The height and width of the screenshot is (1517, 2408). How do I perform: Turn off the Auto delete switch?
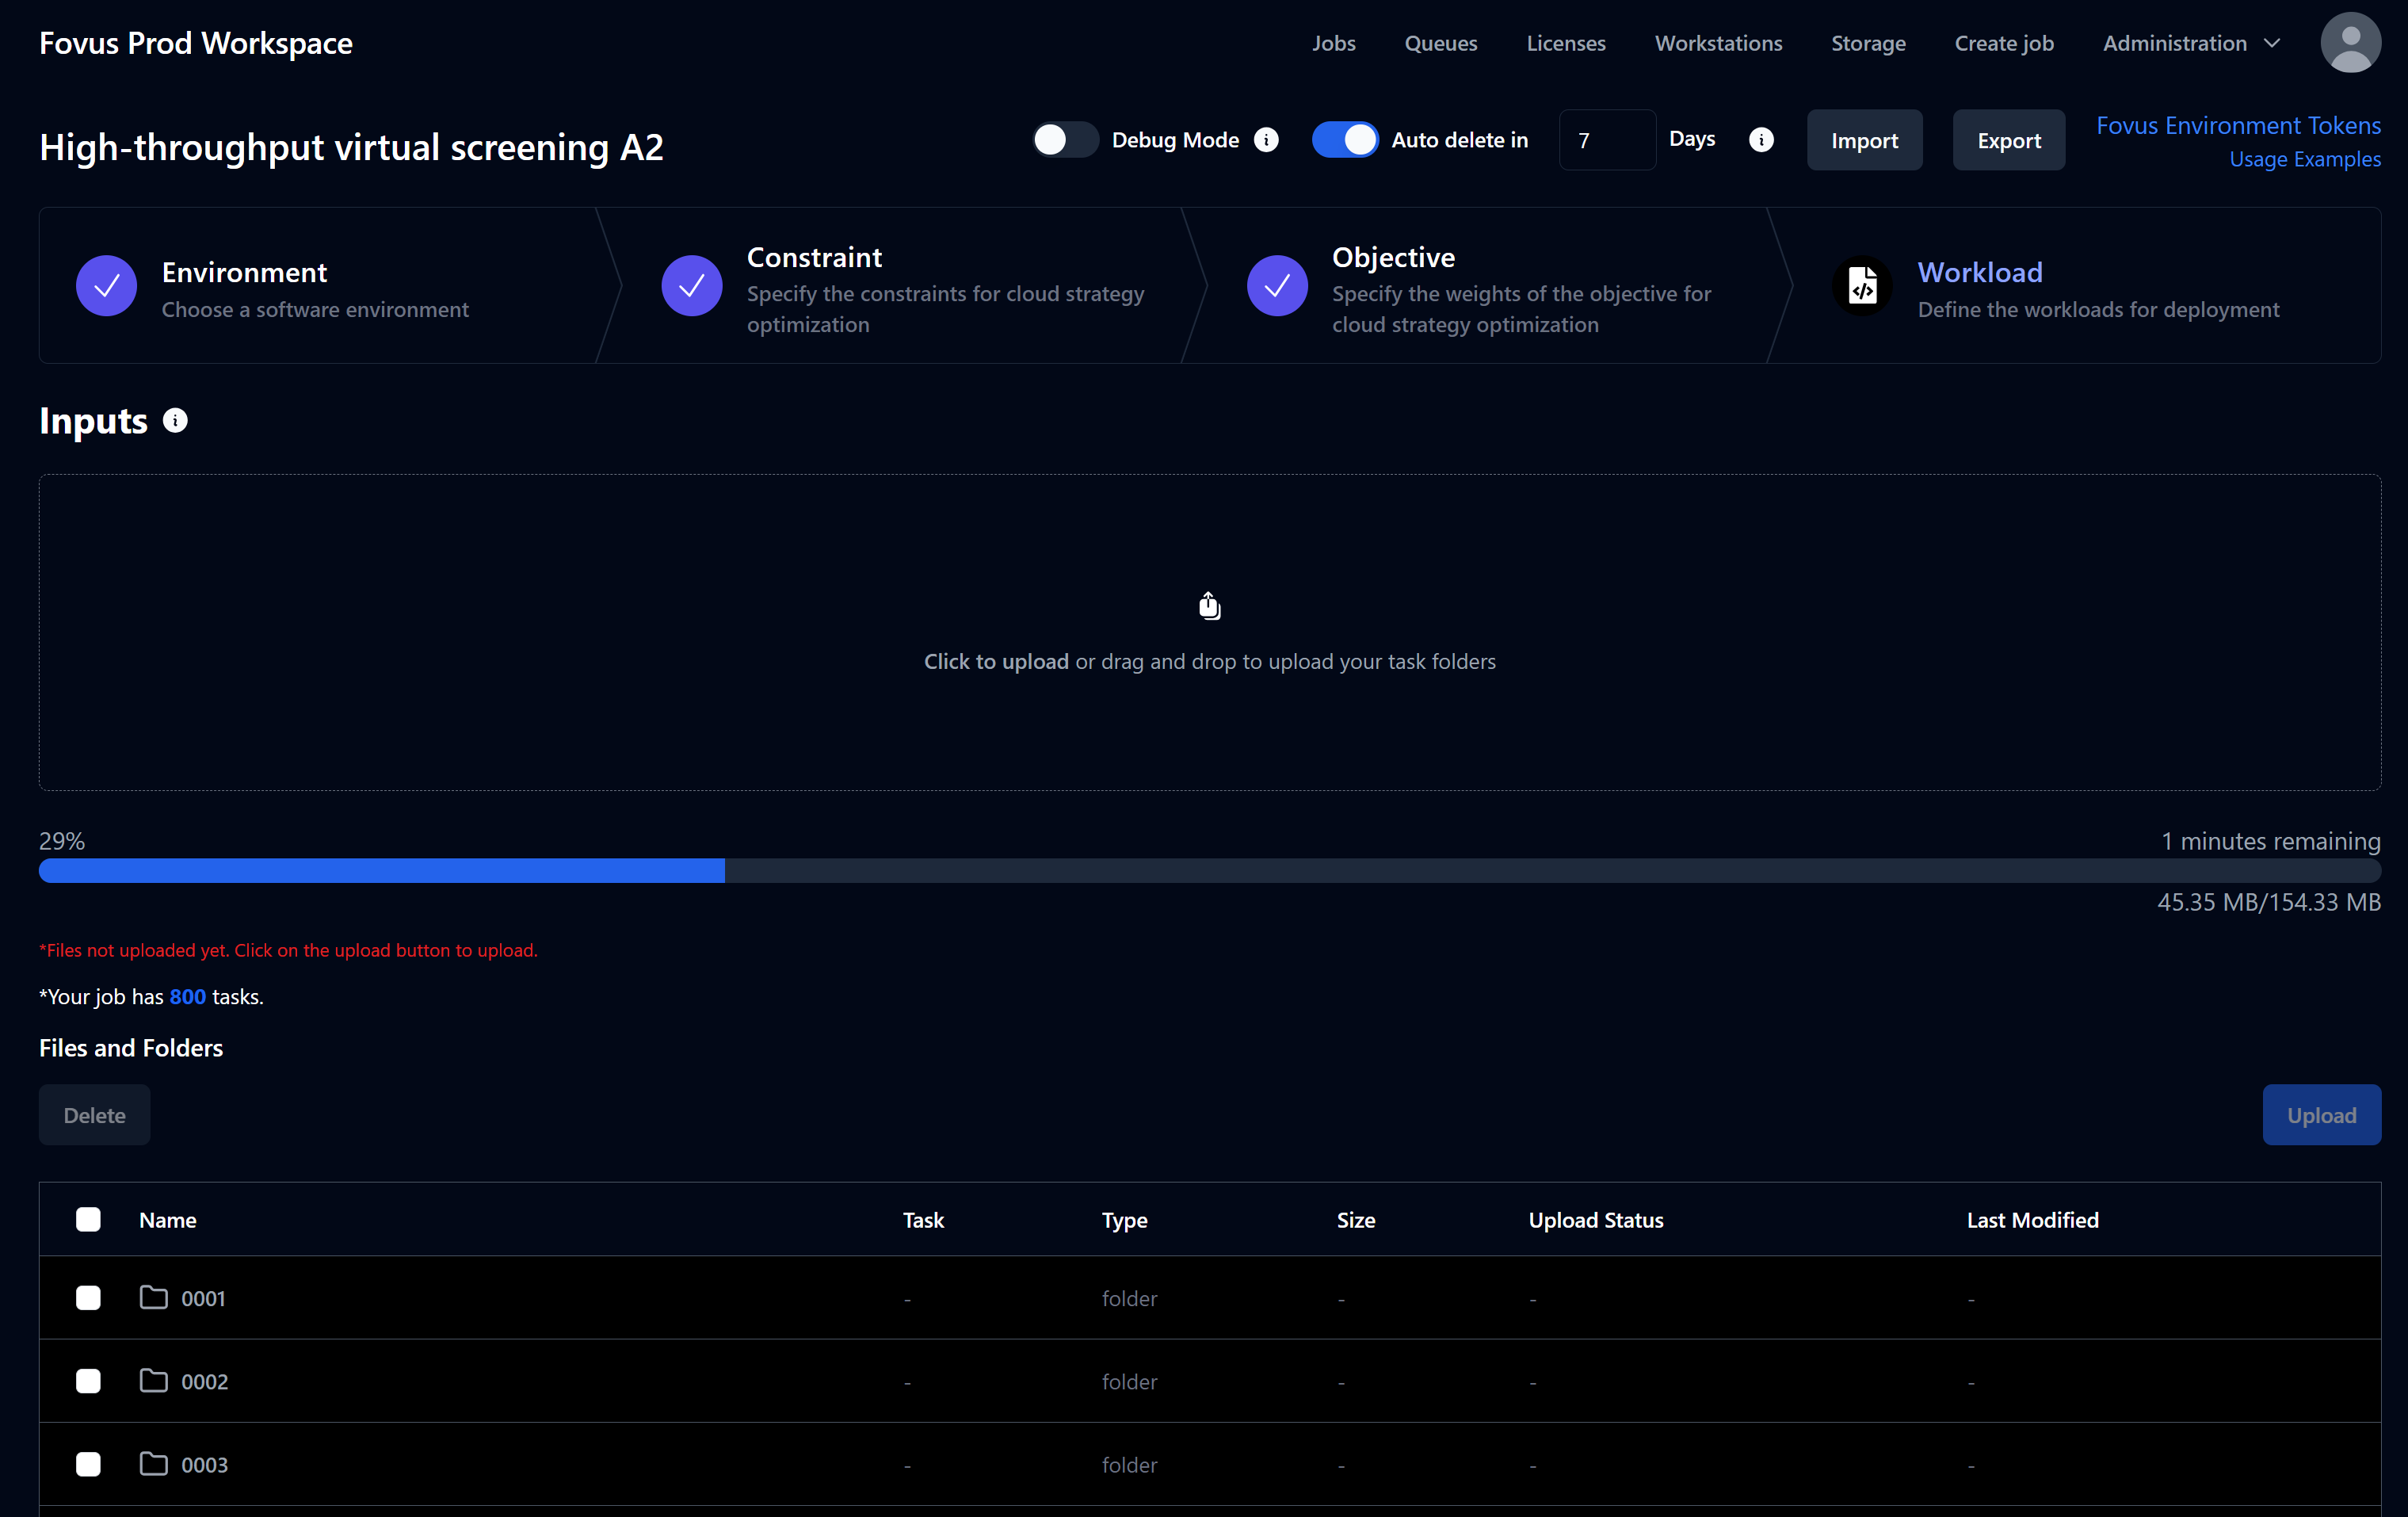click(1345, 140)
